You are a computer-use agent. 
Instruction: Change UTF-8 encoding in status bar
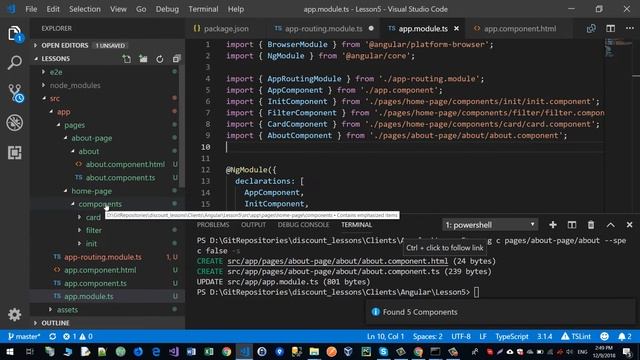(x=461, y=337)
